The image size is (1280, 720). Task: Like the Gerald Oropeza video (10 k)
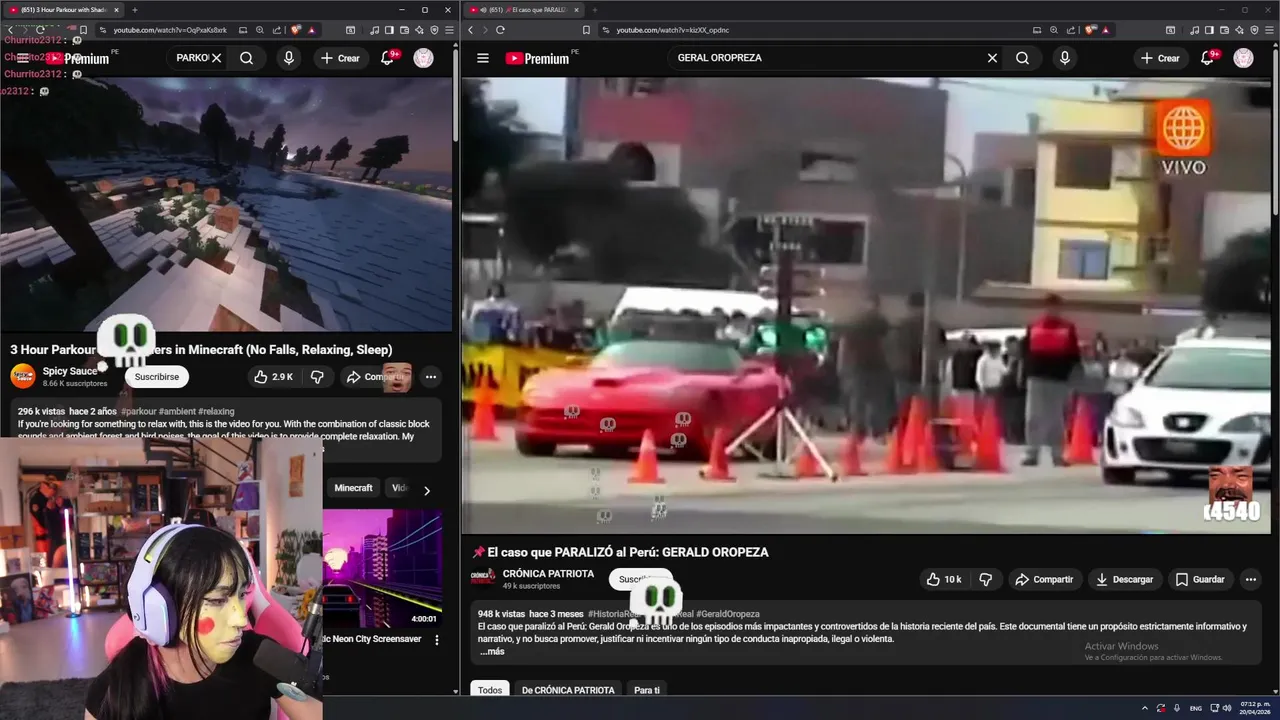[943, 579]
